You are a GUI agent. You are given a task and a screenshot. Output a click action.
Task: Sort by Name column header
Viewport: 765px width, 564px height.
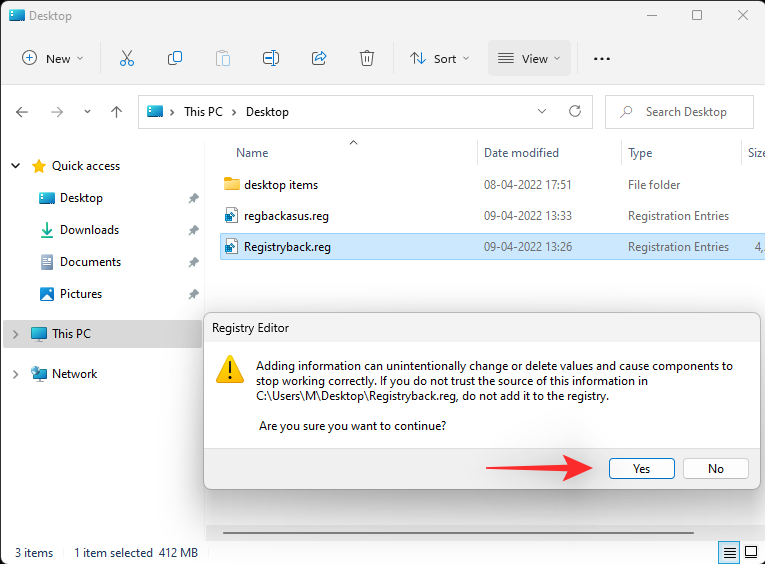pyautogui.click(x=252, y=153)
